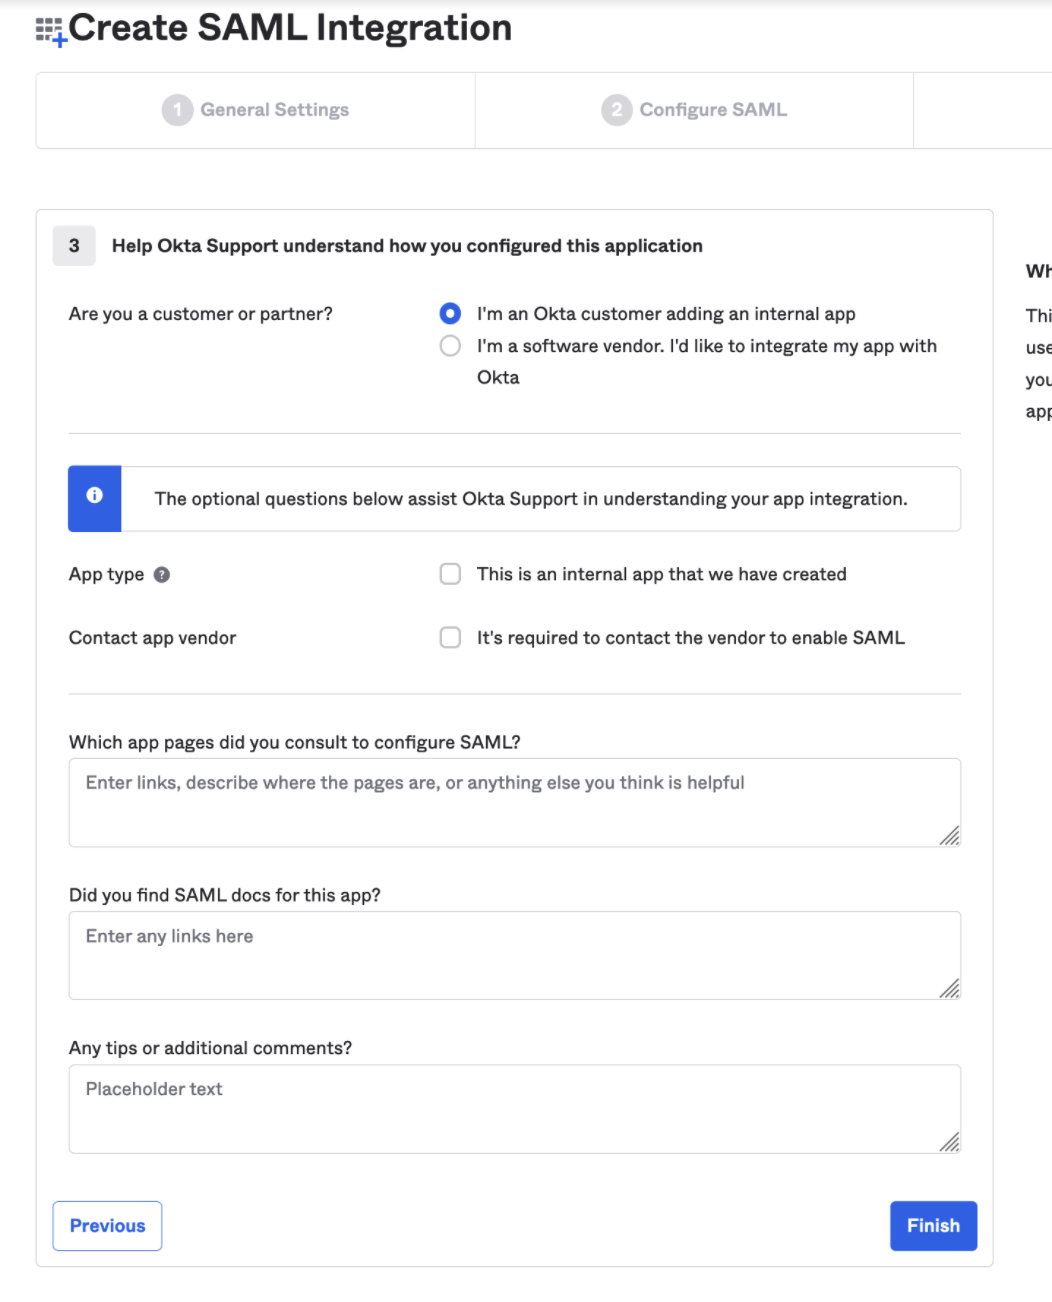Select Okta customer adding internal app option
1052x1302 pixels.
[x=451, y=314]
